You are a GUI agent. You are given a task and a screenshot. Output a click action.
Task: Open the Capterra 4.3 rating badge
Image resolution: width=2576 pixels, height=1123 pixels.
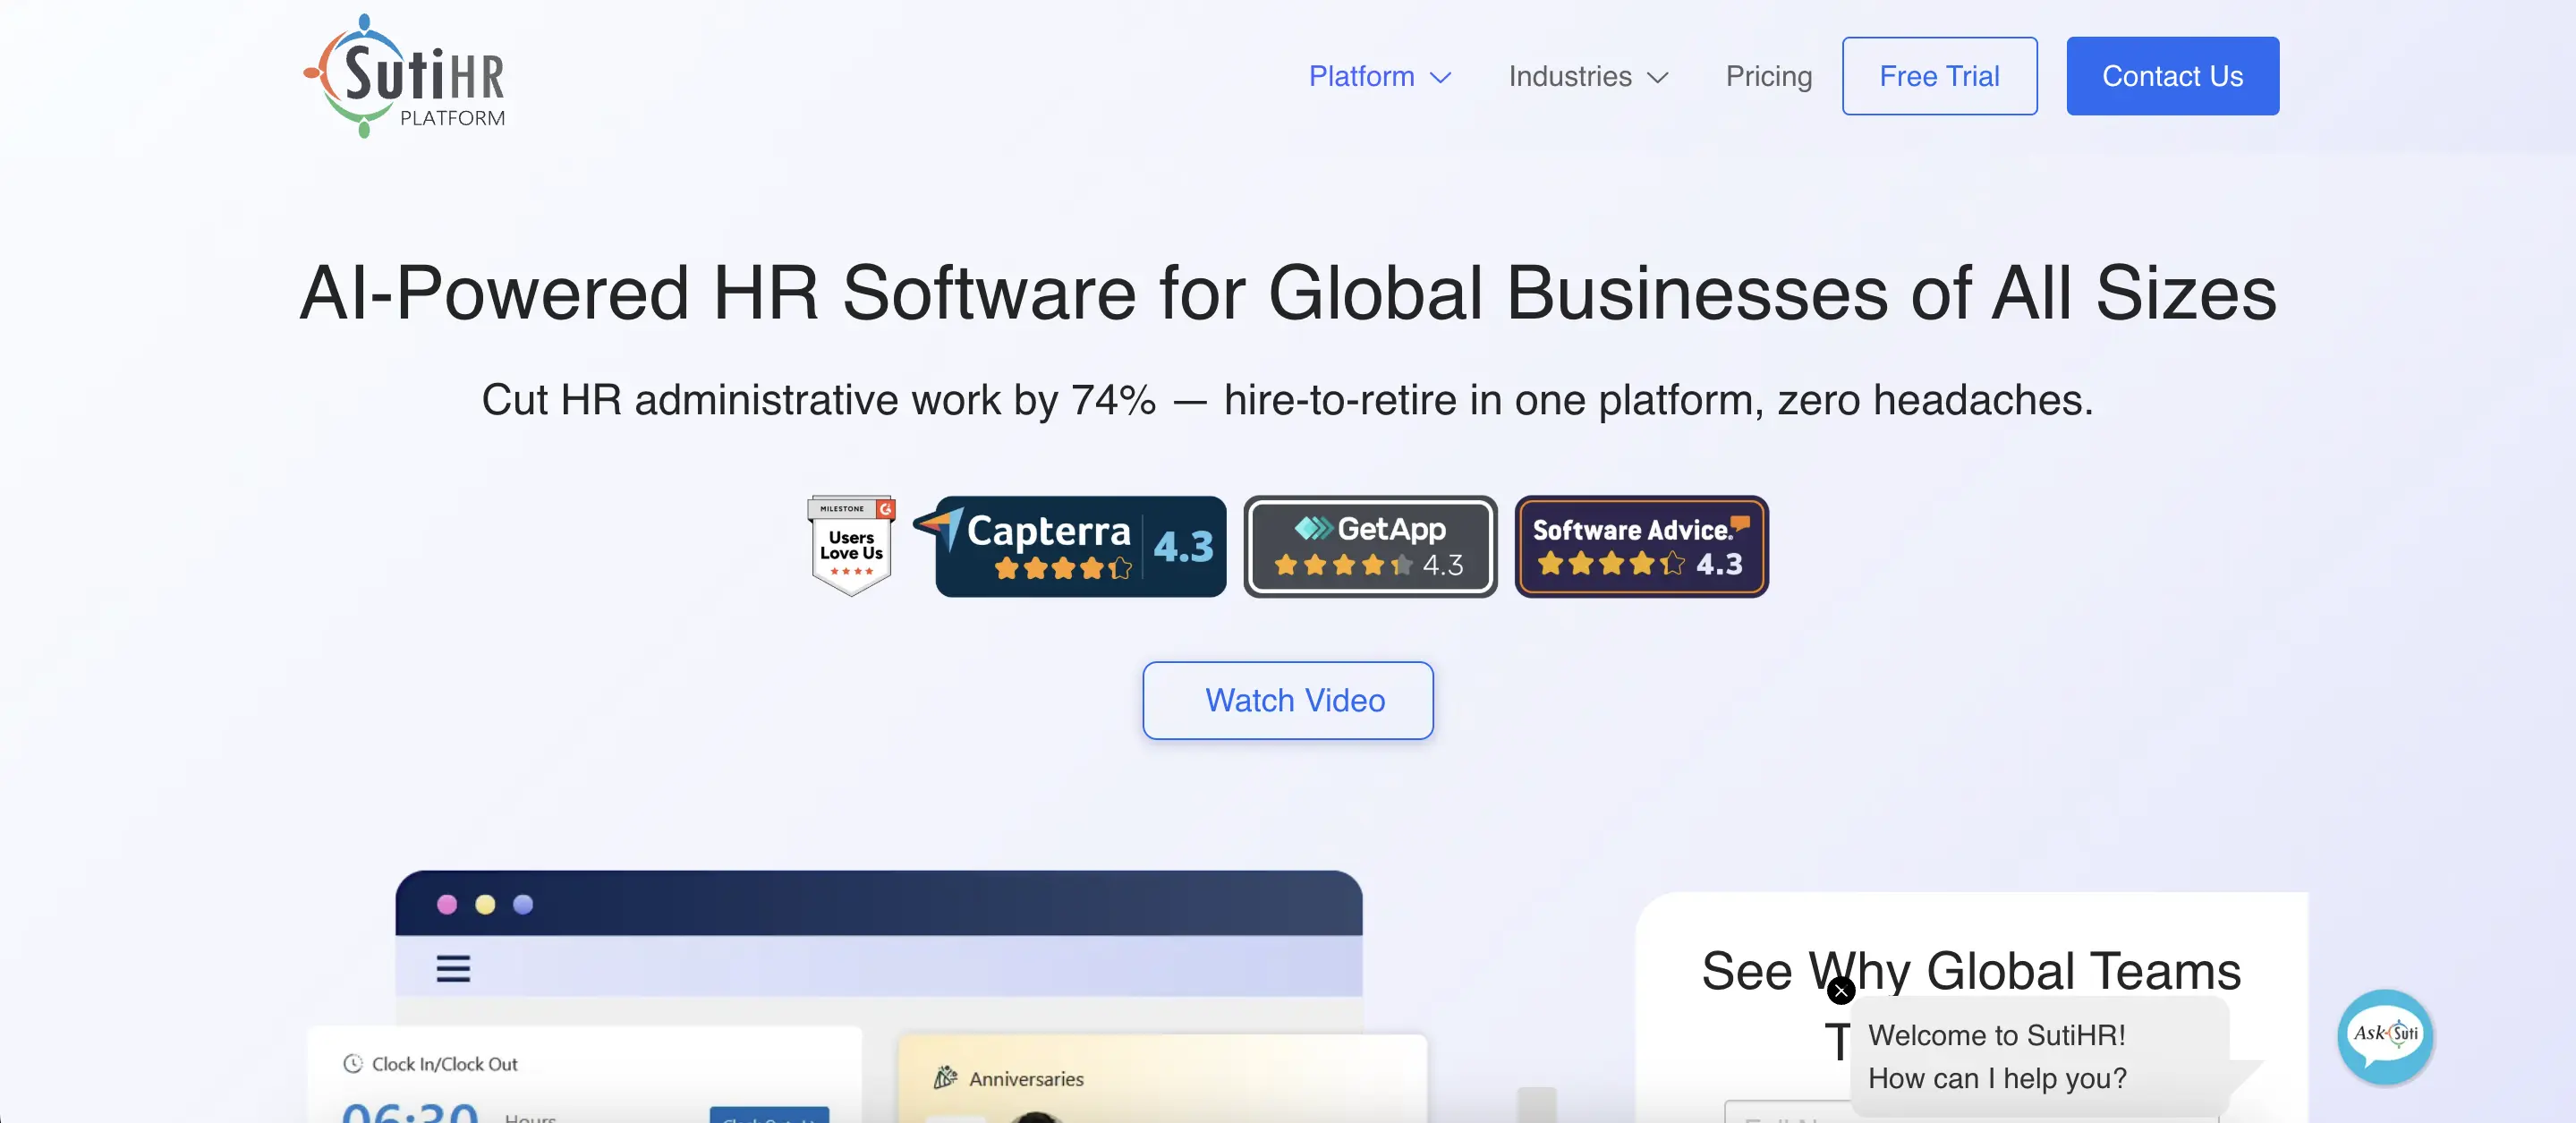tap(1080, 547)
